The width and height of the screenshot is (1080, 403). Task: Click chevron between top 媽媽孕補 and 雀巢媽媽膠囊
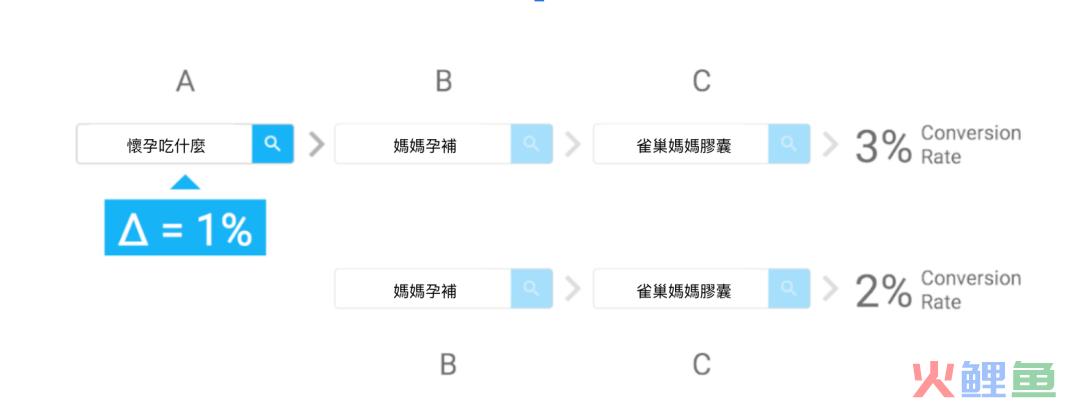pyautogui.click(x=573, y=145)
